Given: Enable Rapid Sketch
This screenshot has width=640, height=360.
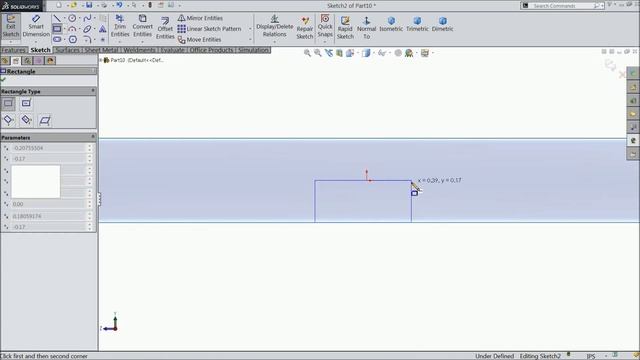Looking at the screenshot, I should [x=345, y=28].
